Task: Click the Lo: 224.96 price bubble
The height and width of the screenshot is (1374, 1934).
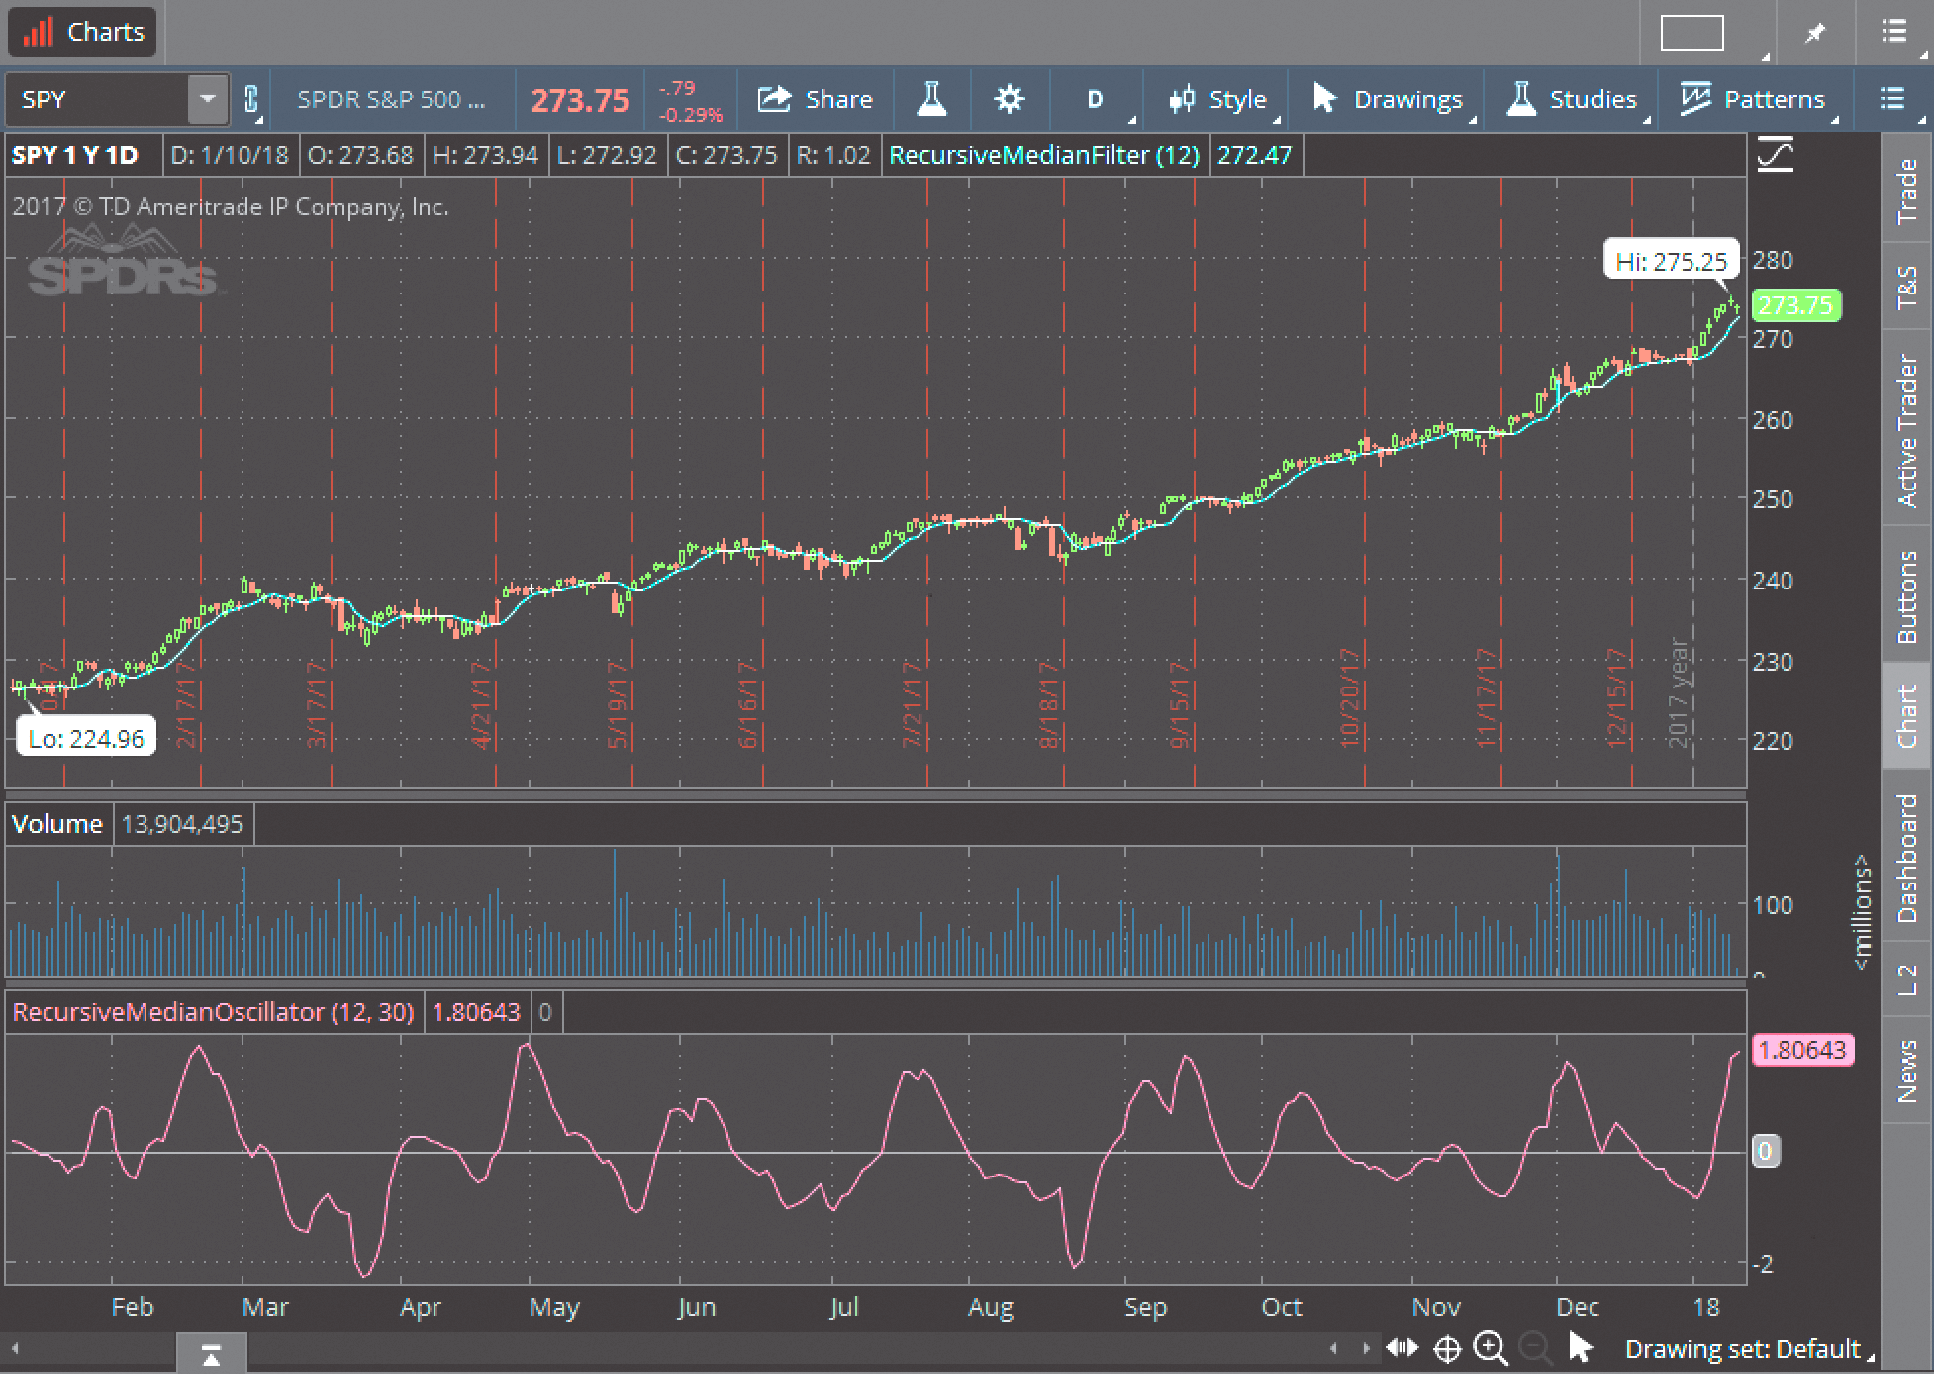Action: point(87,739)
